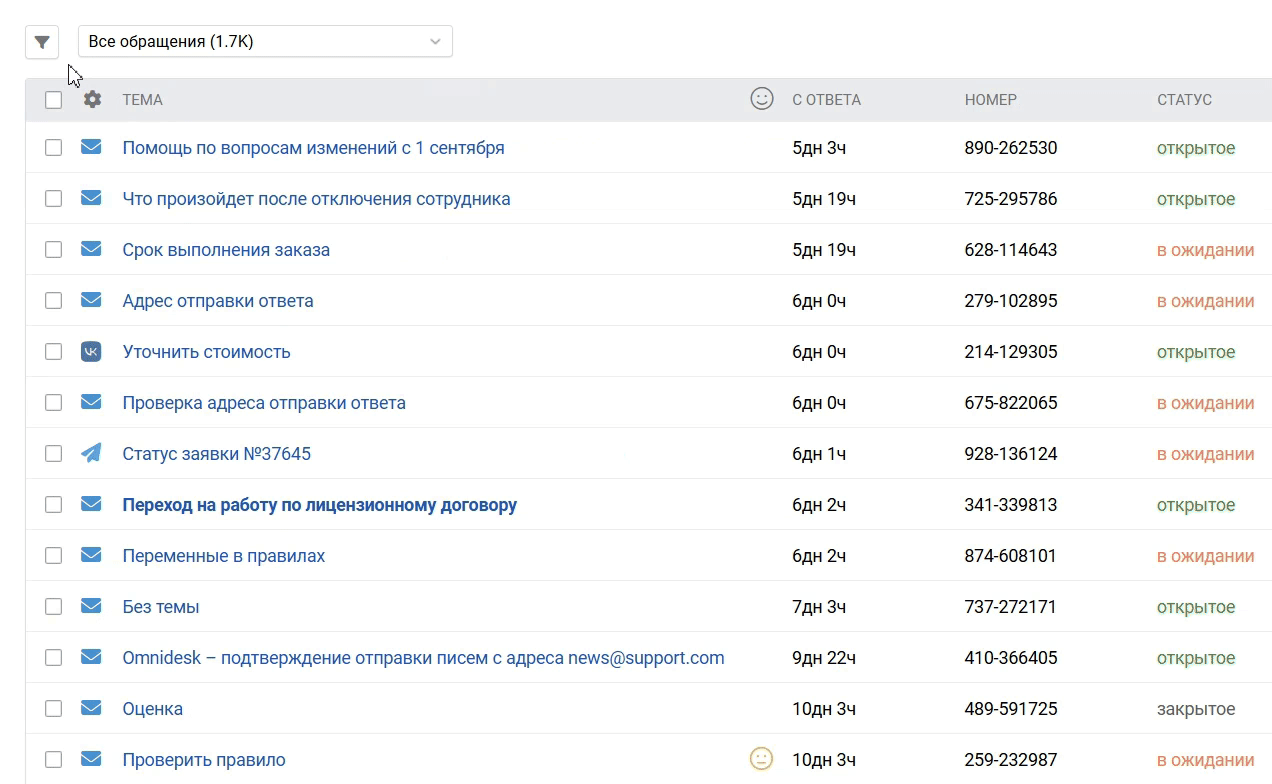Expand the Все обращения (1.7K) dropdown
Screen dimensions: 1272x784
coord(265,42)
